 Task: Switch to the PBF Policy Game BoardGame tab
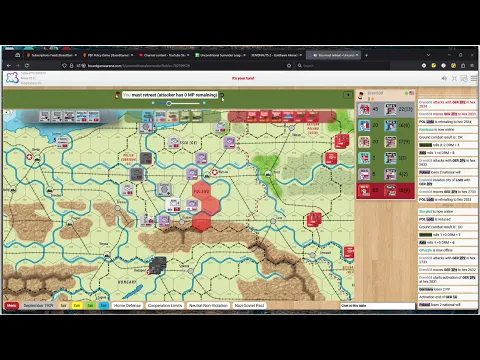pos(107,55)
